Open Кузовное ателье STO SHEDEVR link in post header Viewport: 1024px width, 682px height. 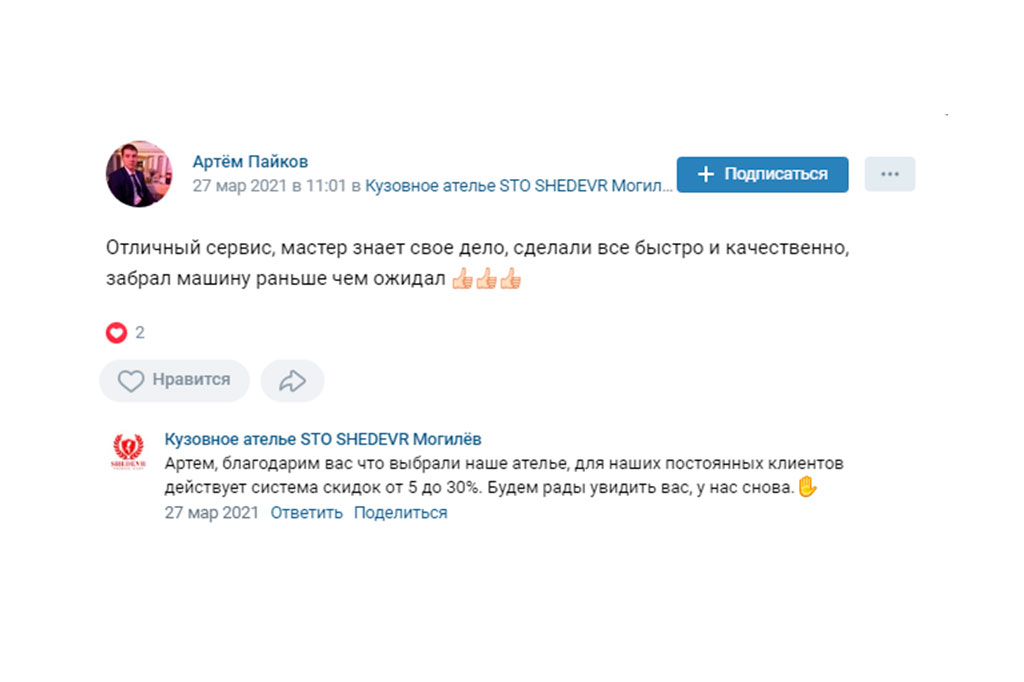[x=519, y=186]
